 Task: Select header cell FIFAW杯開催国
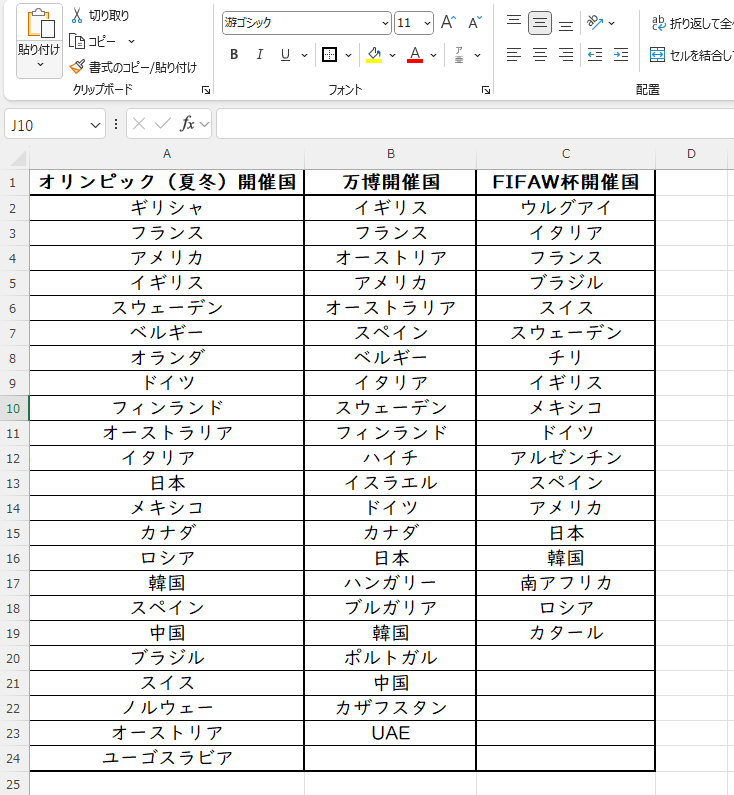tap(566, 182)
